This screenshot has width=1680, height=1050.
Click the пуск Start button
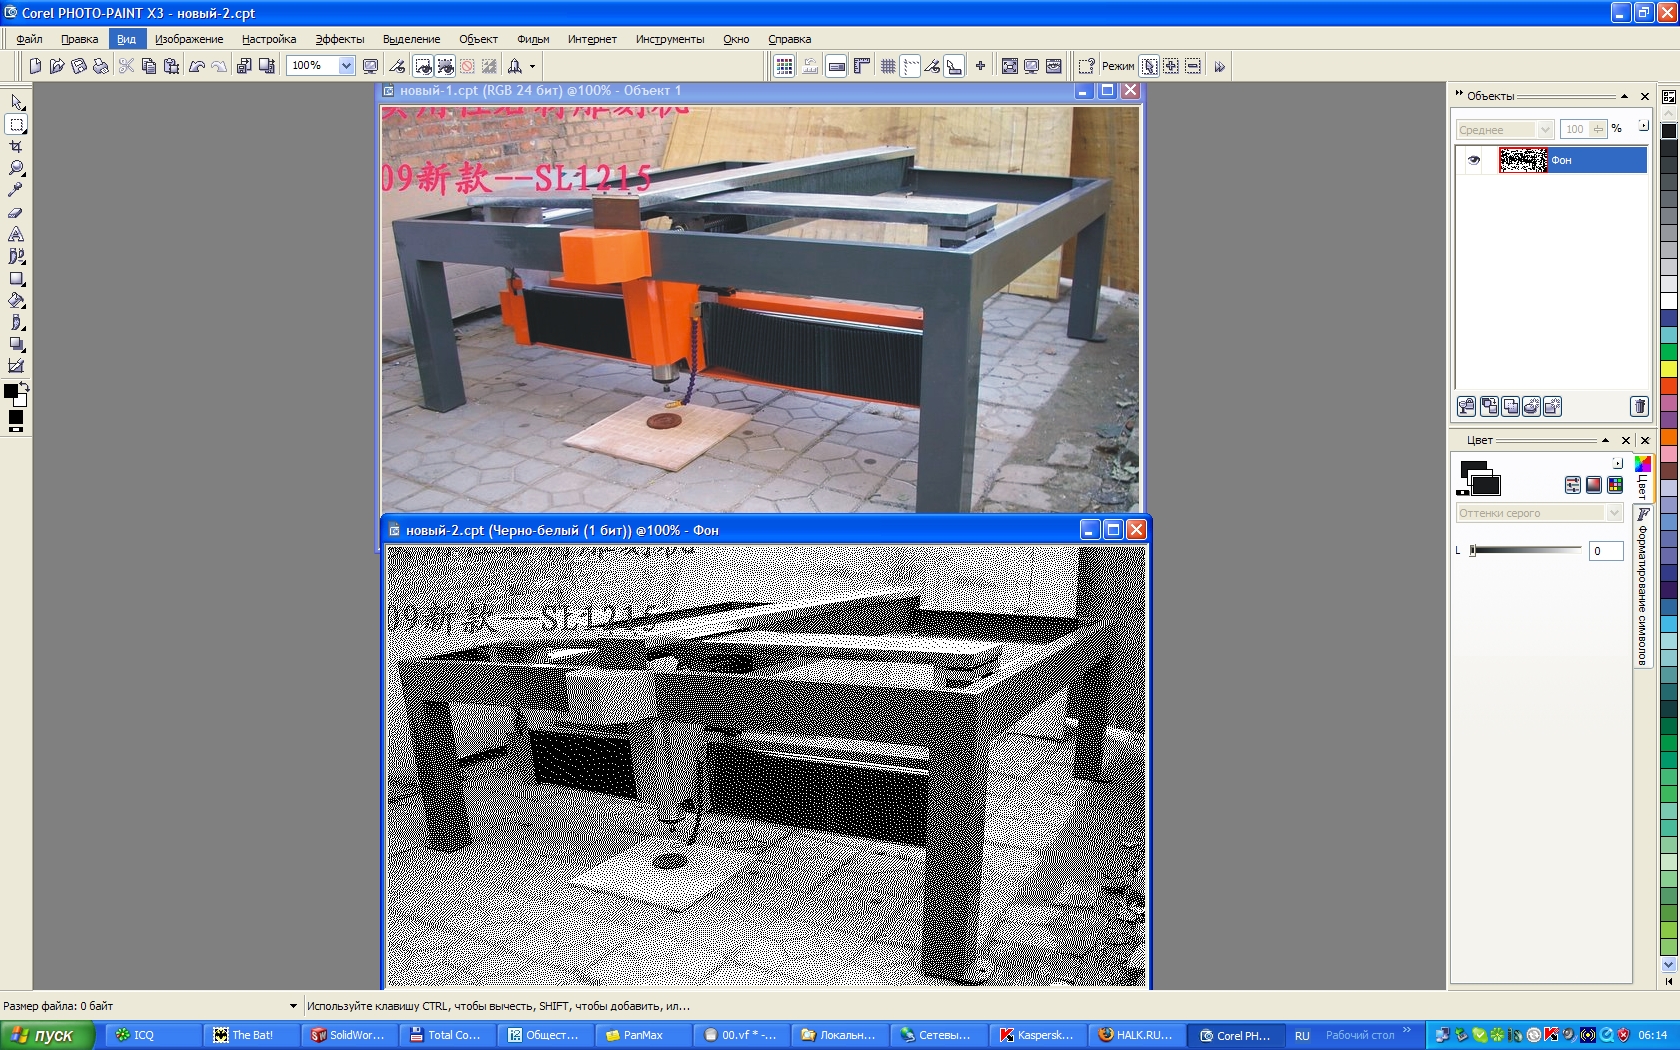pos(46,1035)
